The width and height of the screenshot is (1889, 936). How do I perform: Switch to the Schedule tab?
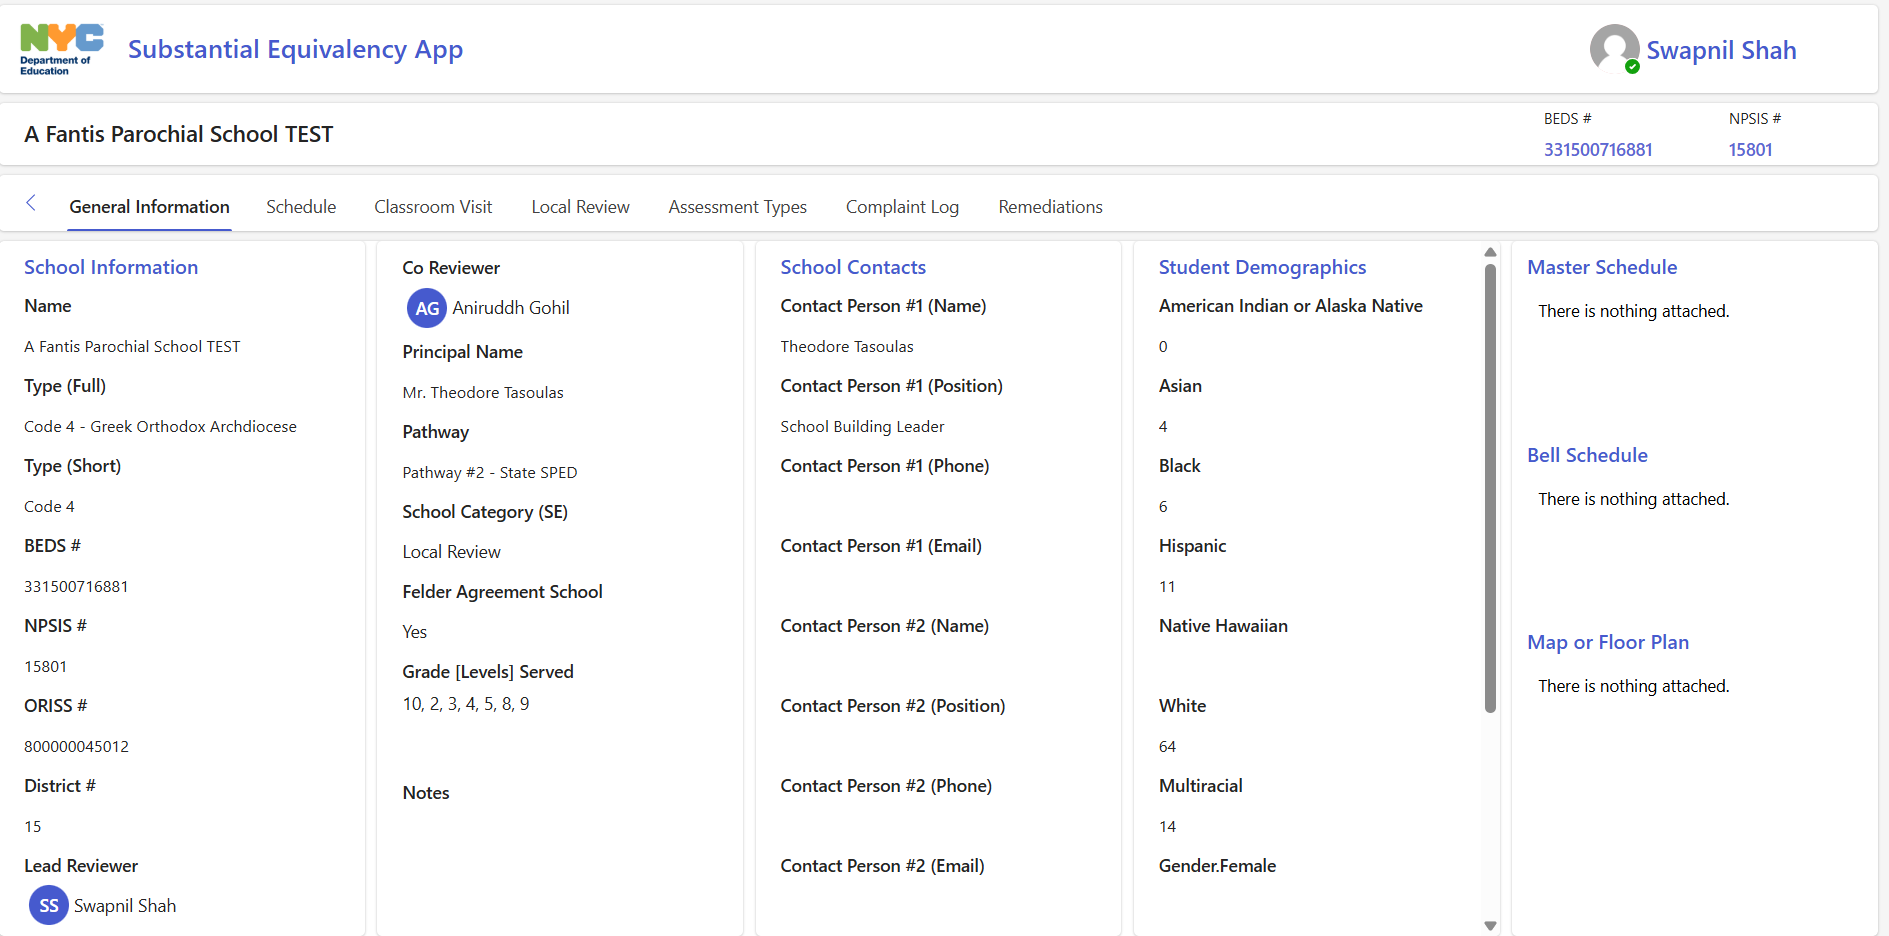[x=301, y=207]
